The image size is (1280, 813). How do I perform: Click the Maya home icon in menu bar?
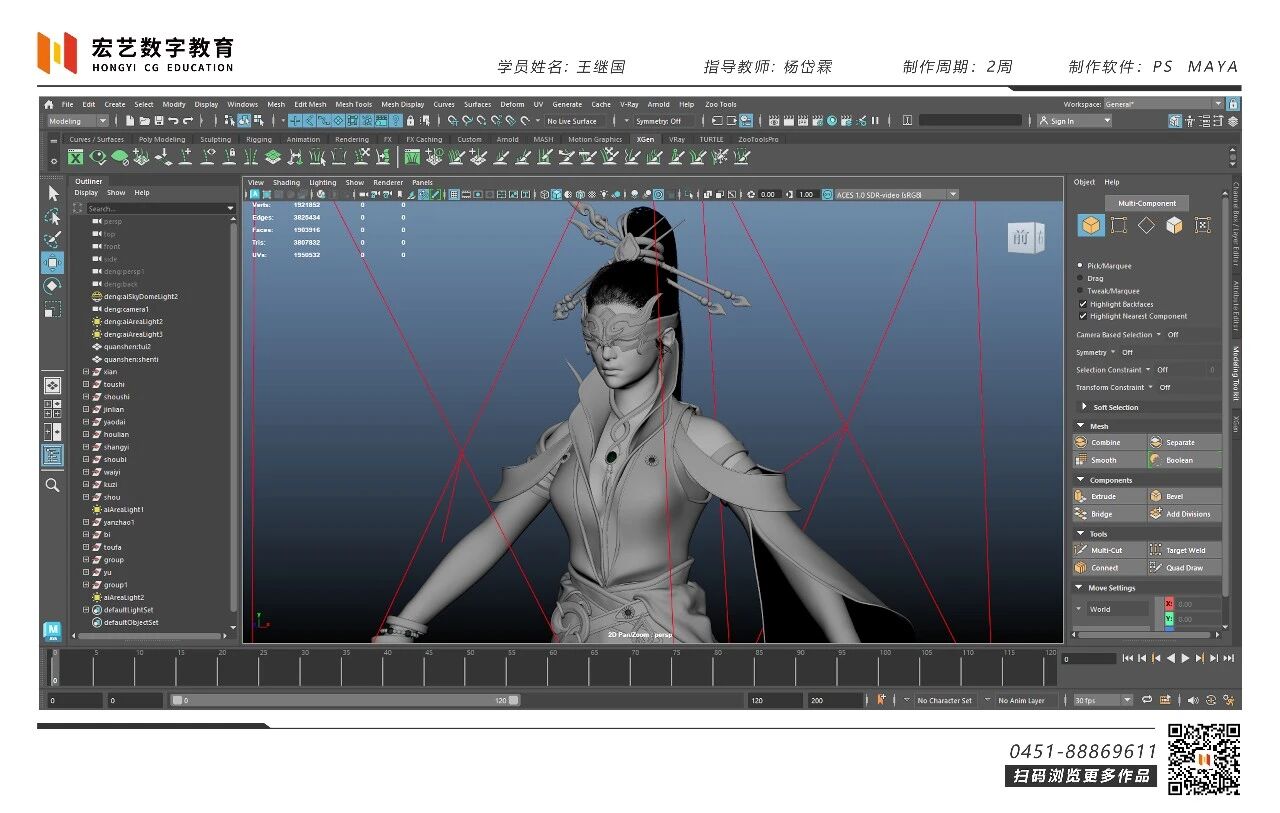coord(48,104)
